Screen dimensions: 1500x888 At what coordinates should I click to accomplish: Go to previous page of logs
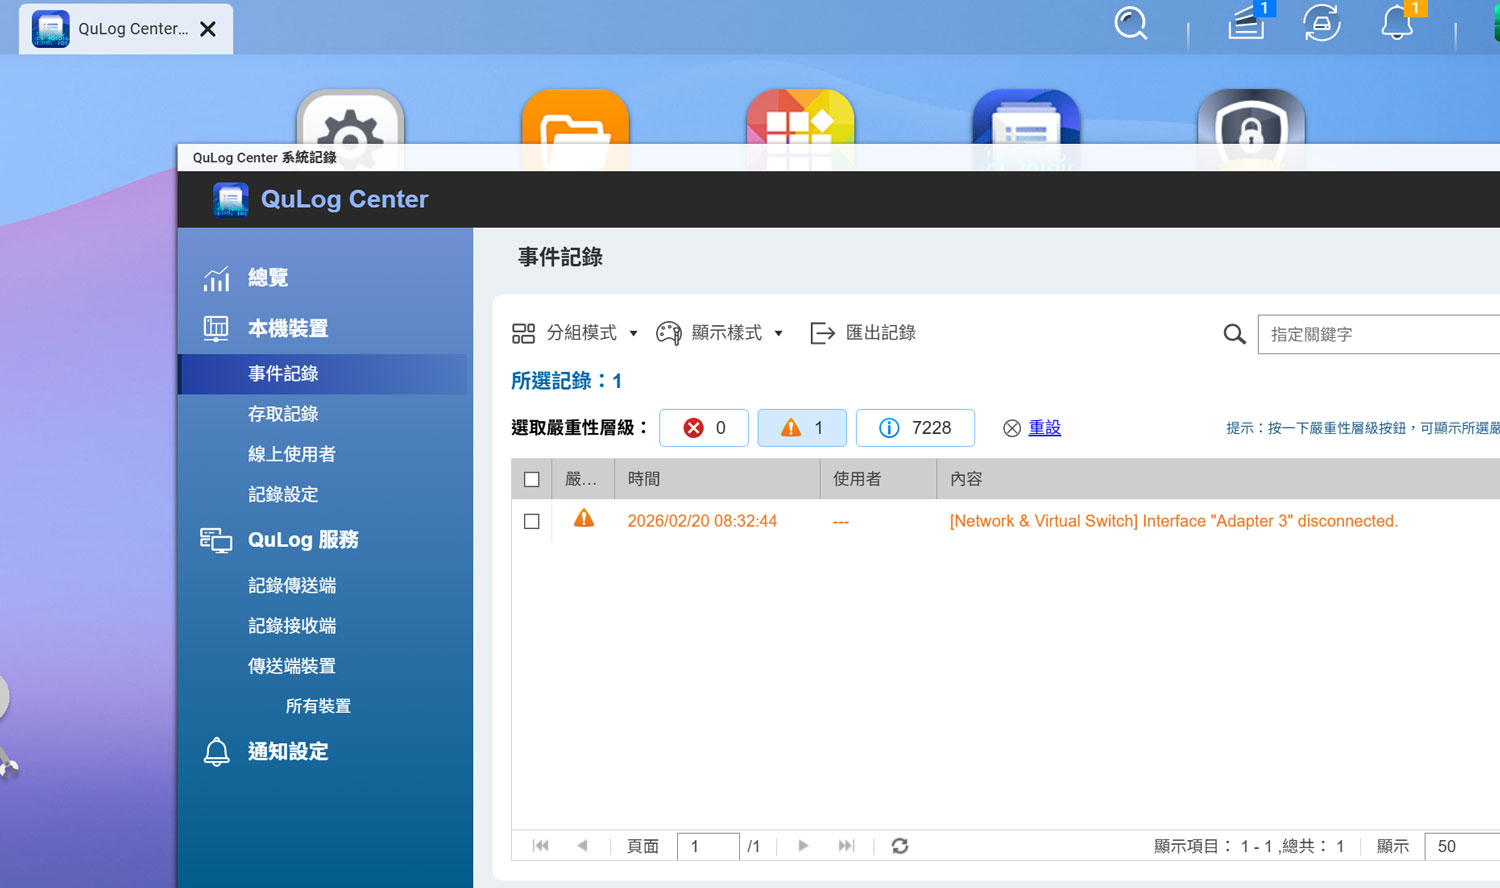coord(582,846)
